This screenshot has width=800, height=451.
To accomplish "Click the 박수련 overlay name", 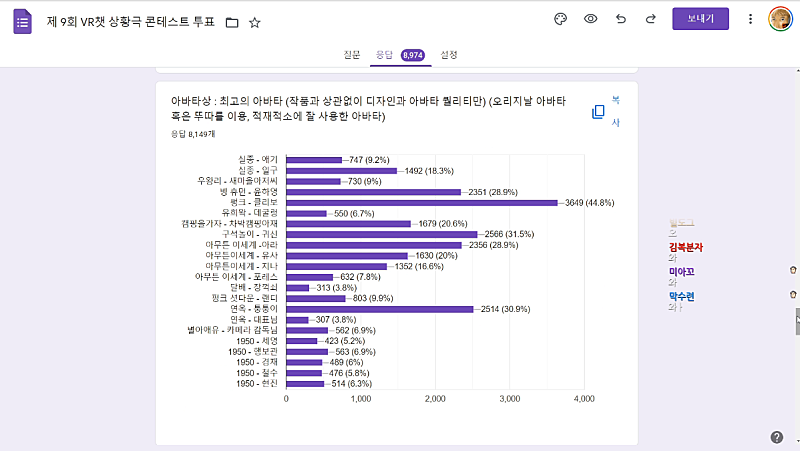I will tap(682, 296).
